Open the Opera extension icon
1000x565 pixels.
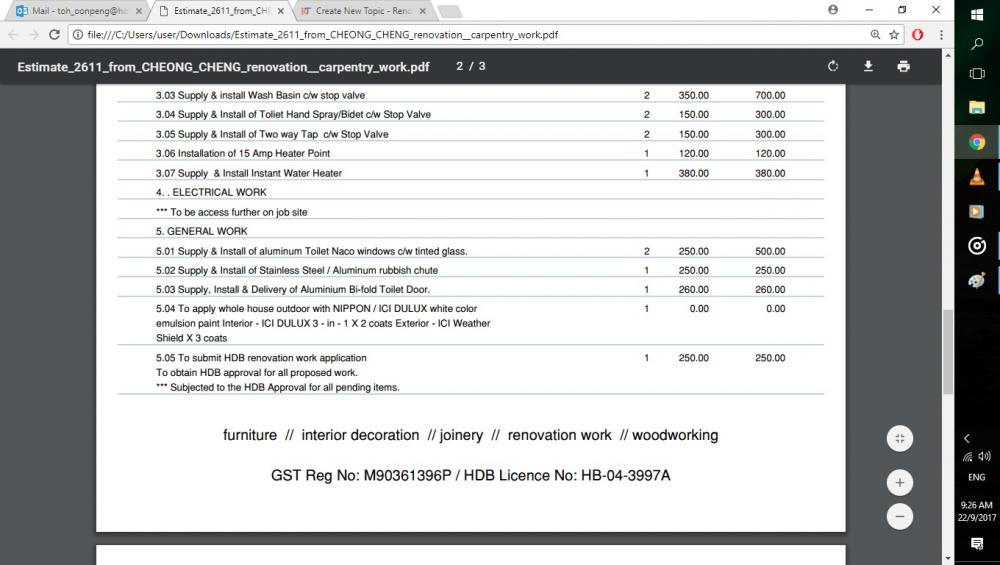918,34
